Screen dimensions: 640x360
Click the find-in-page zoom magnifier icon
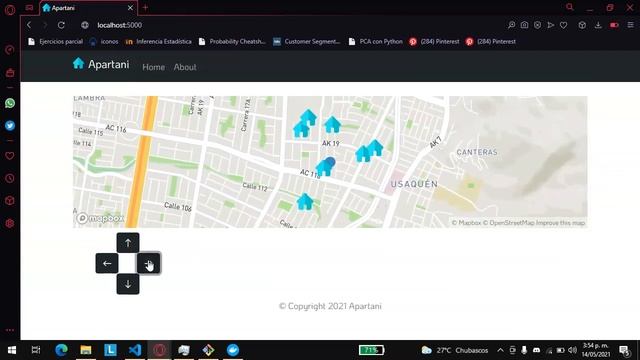point(511,25)
